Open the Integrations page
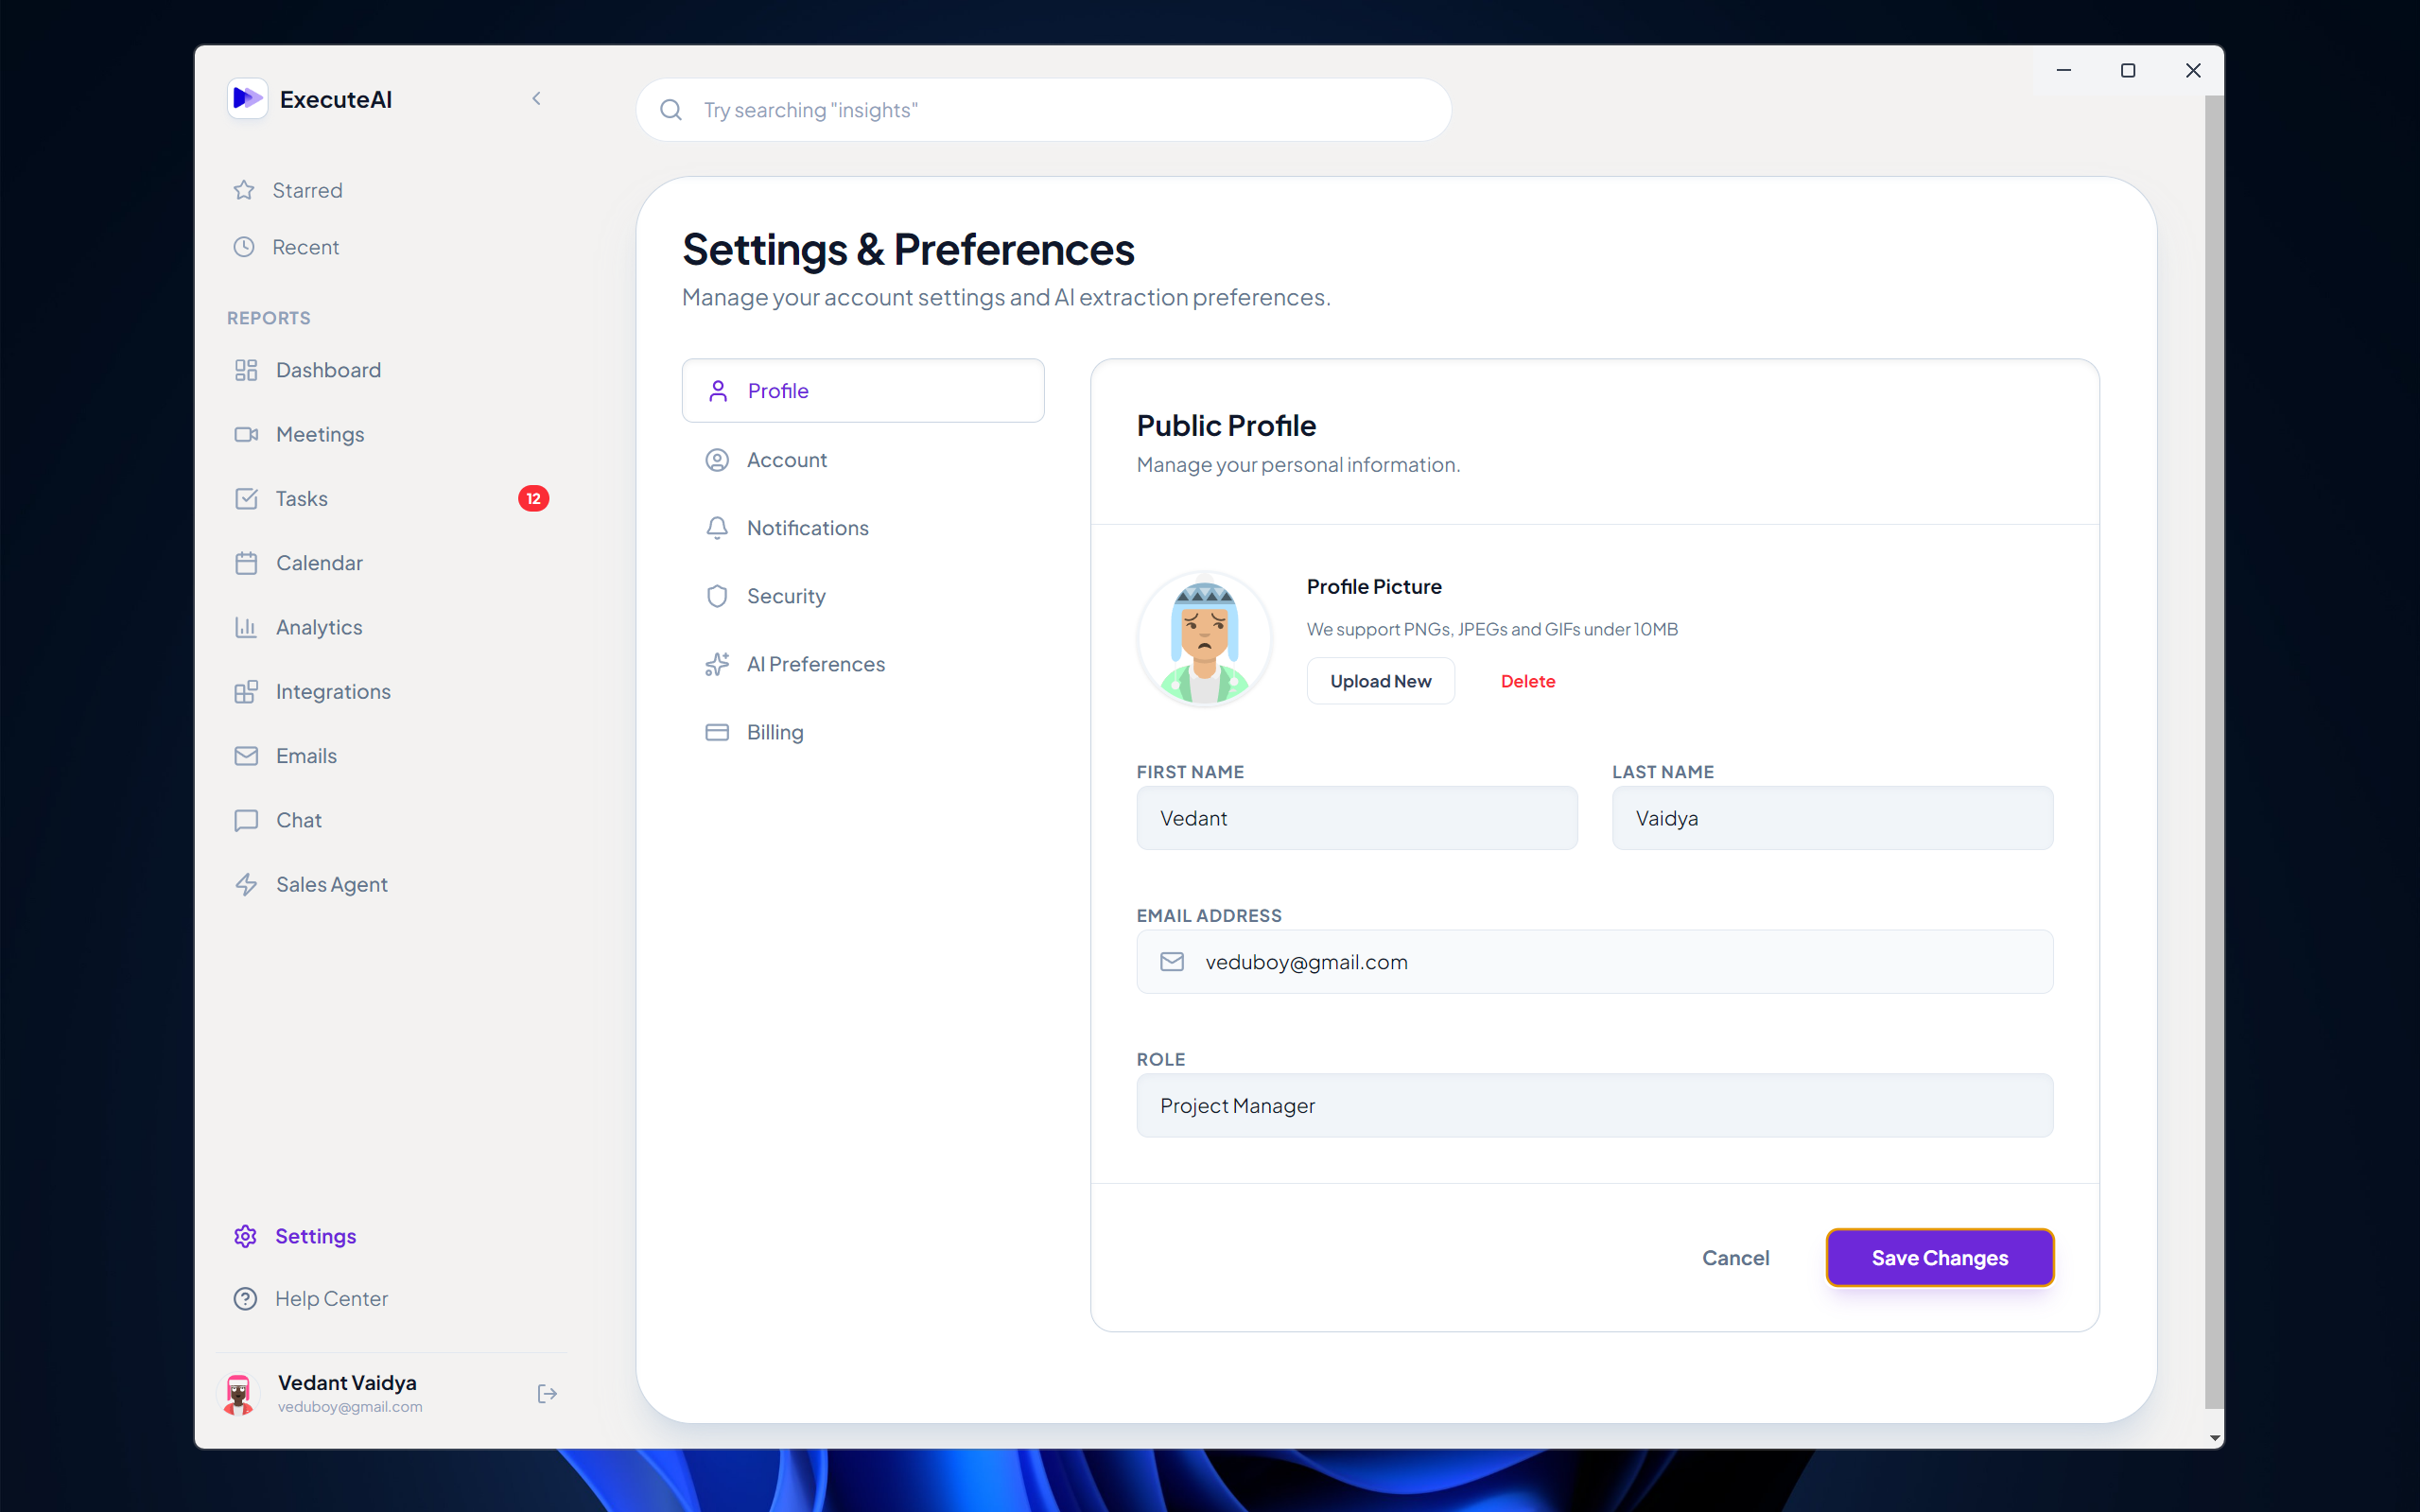 tap(332, 691)
